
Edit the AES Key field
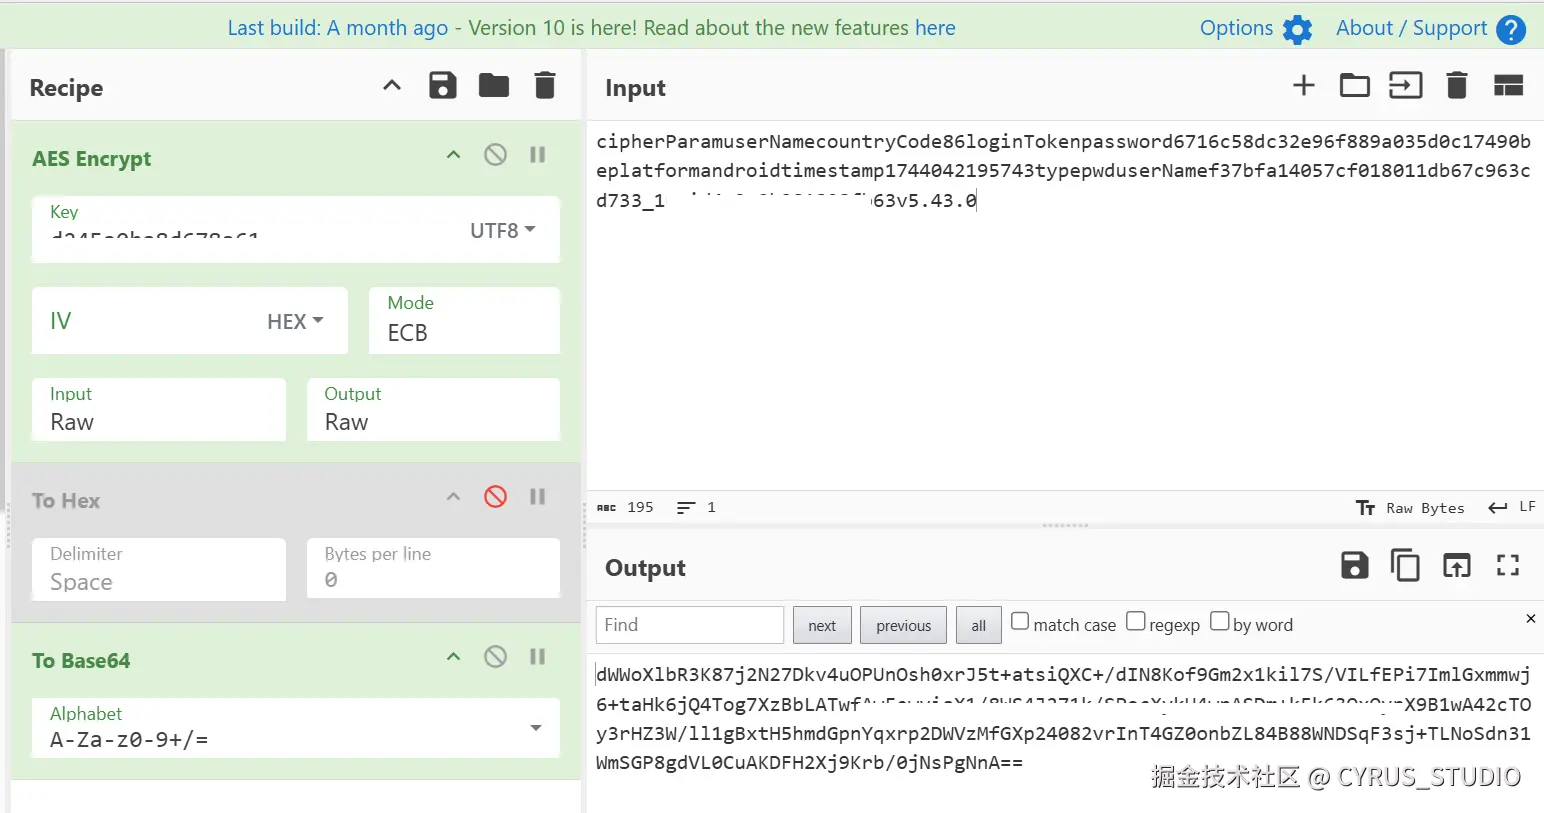pos(245,230)
